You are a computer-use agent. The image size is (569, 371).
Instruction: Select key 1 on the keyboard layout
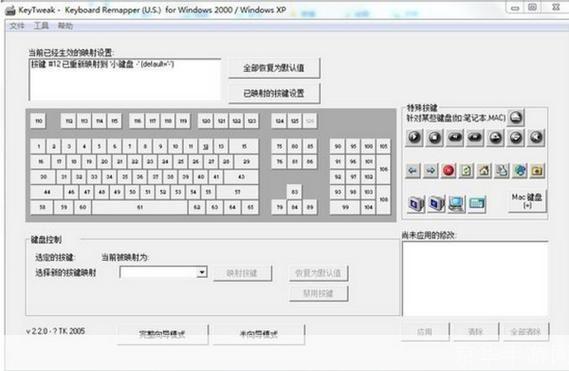(x=38, y=146)
